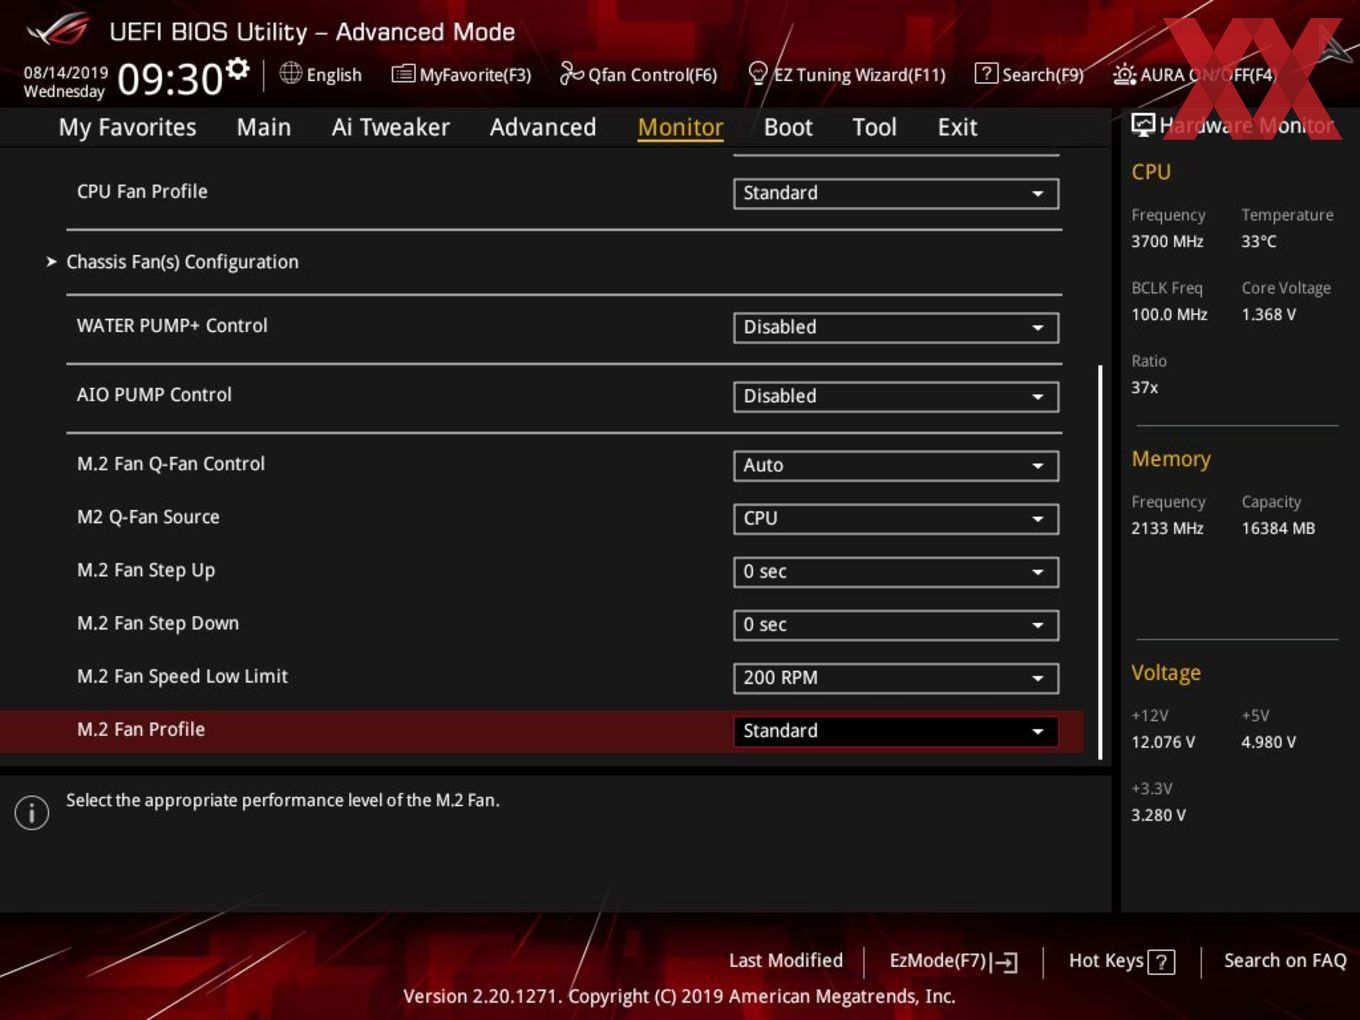Click the version copyright text
The image size is (1360, 1020).
coord(679,996)
